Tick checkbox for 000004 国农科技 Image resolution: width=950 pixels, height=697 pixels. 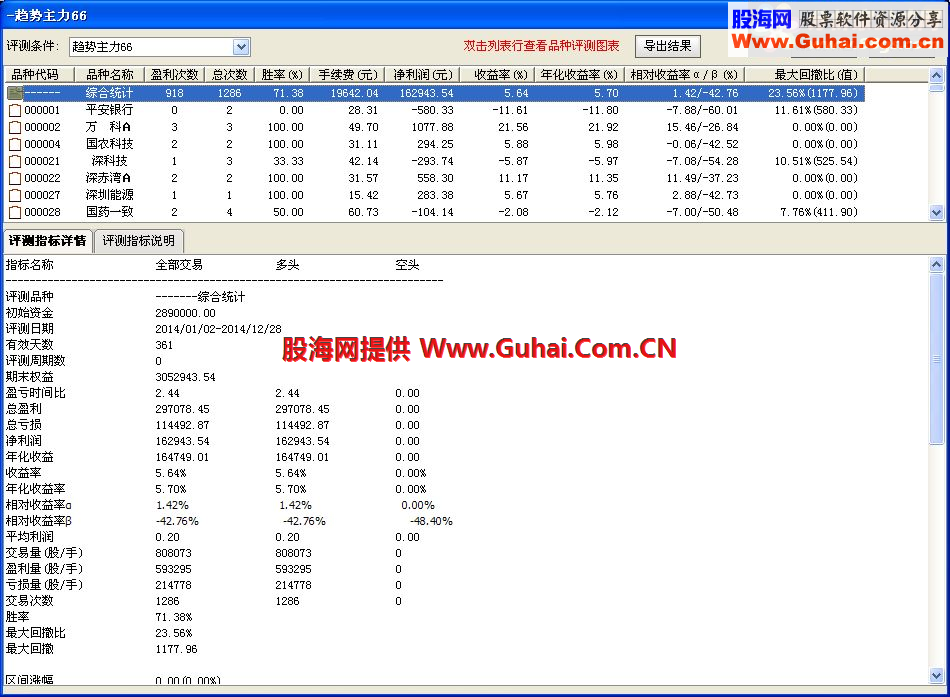[15, 144]
